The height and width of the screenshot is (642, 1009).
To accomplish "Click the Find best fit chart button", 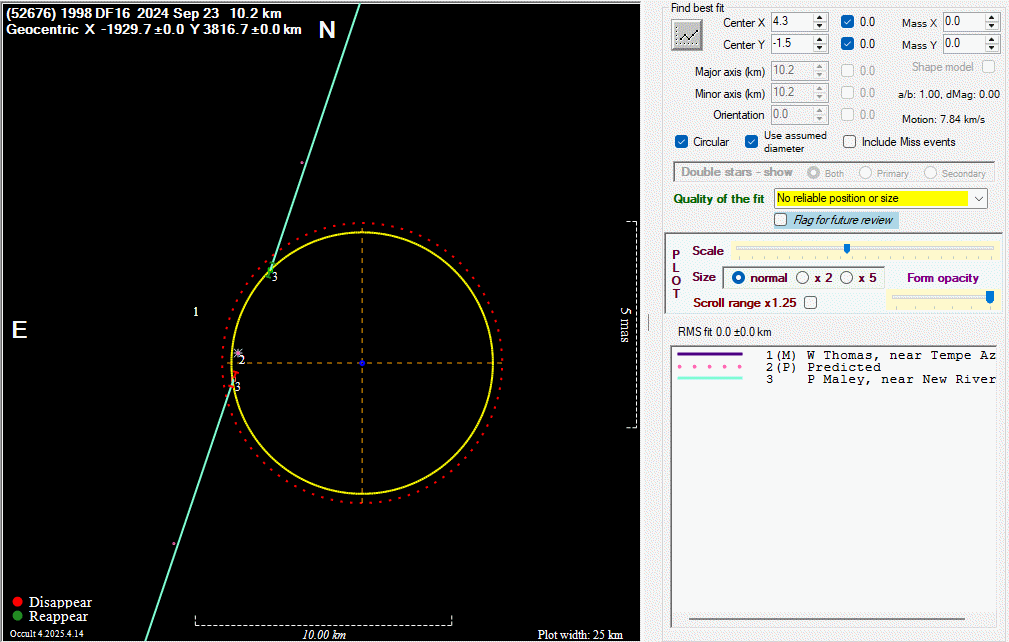I will point(687,35).
